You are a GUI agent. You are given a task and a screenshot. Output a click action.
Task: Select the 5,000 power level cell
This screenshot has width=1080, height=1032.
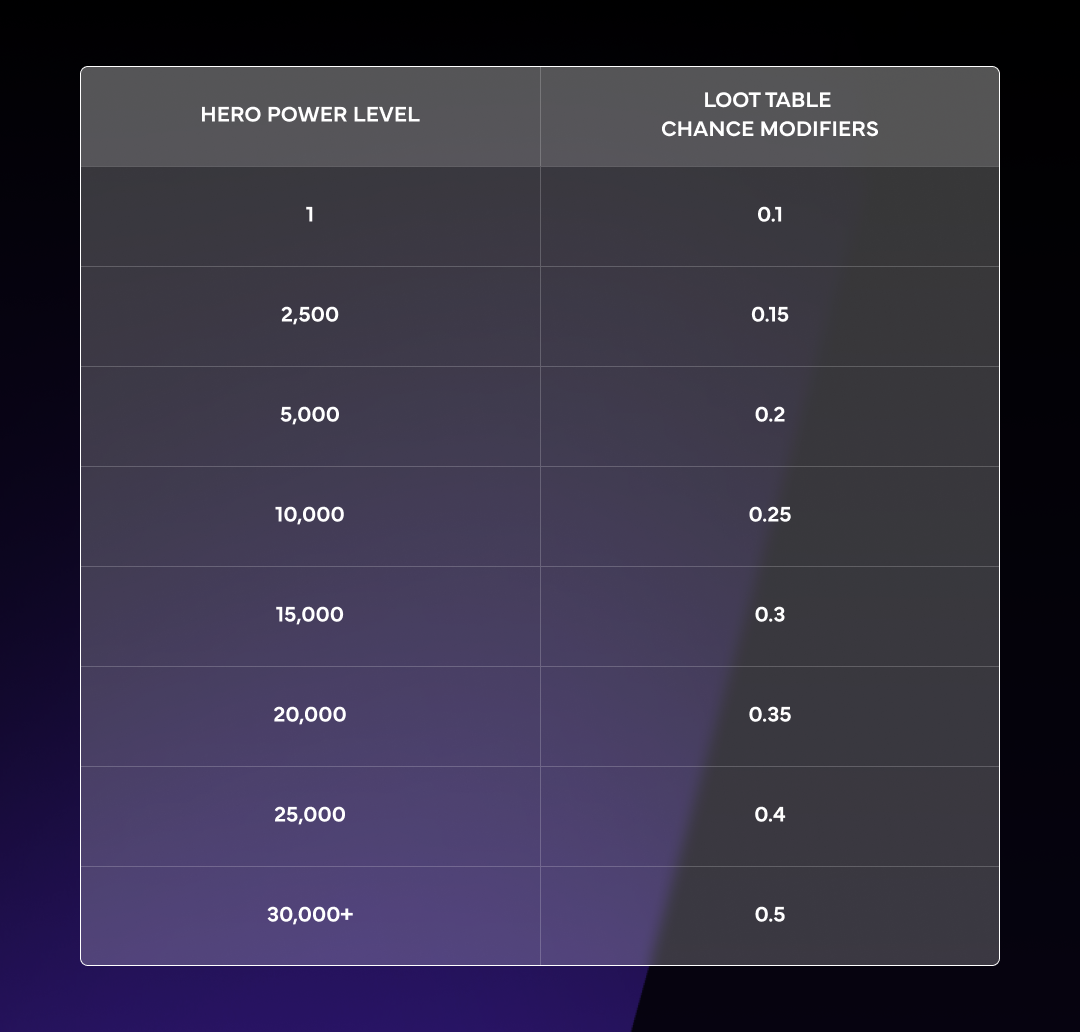click(310, 415)
